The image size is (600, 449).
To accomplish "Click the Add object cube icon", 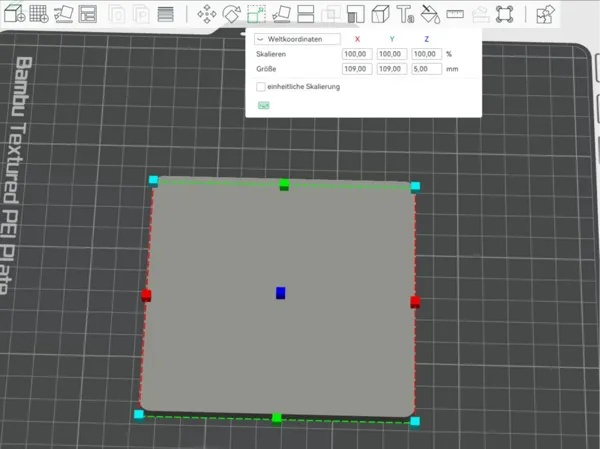I will (15, 14).
